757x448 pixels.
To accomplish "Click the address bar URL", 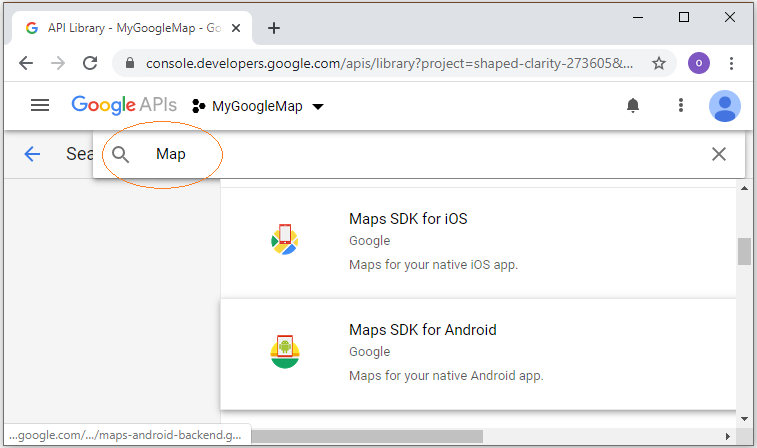I will [x=389, y=63].
